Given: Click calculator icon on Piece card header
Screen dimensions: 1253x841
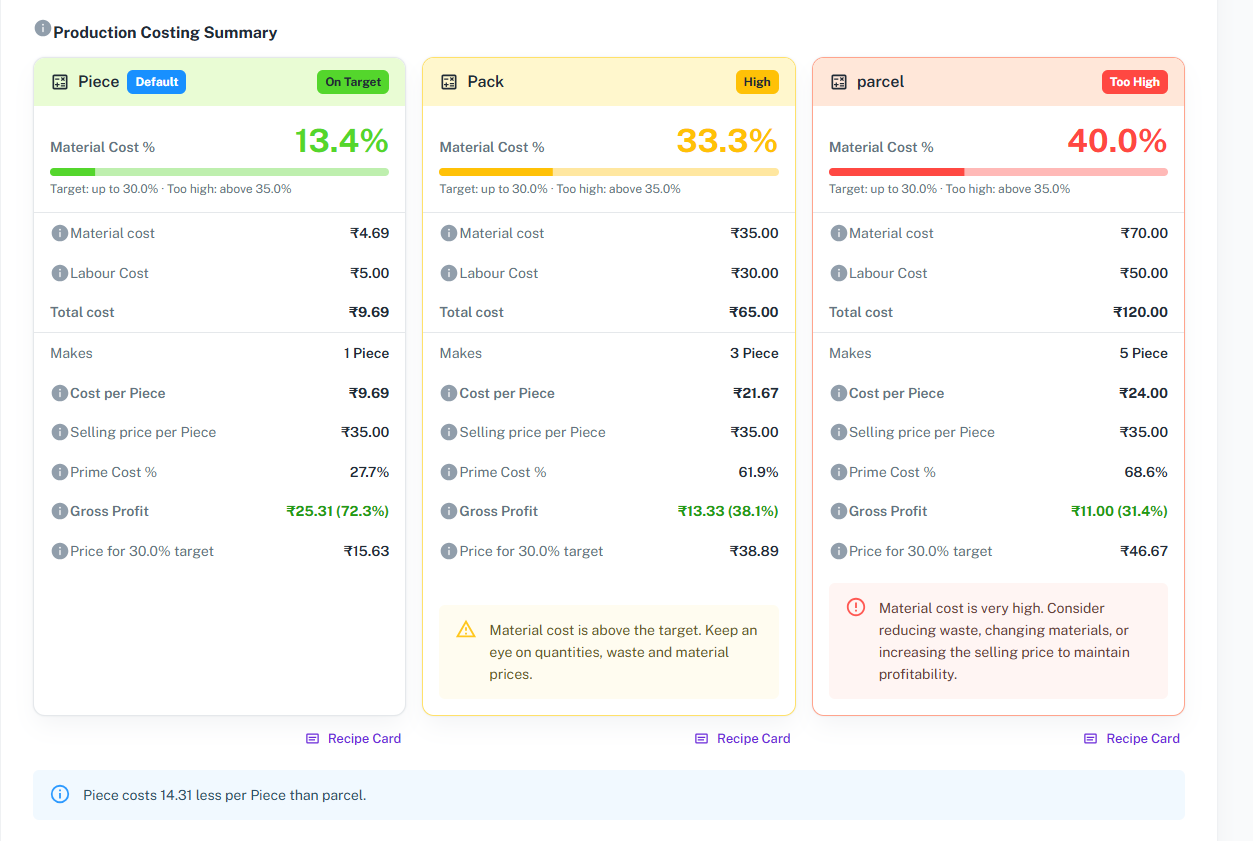Looking at the screenshot, I should (60, 82).
